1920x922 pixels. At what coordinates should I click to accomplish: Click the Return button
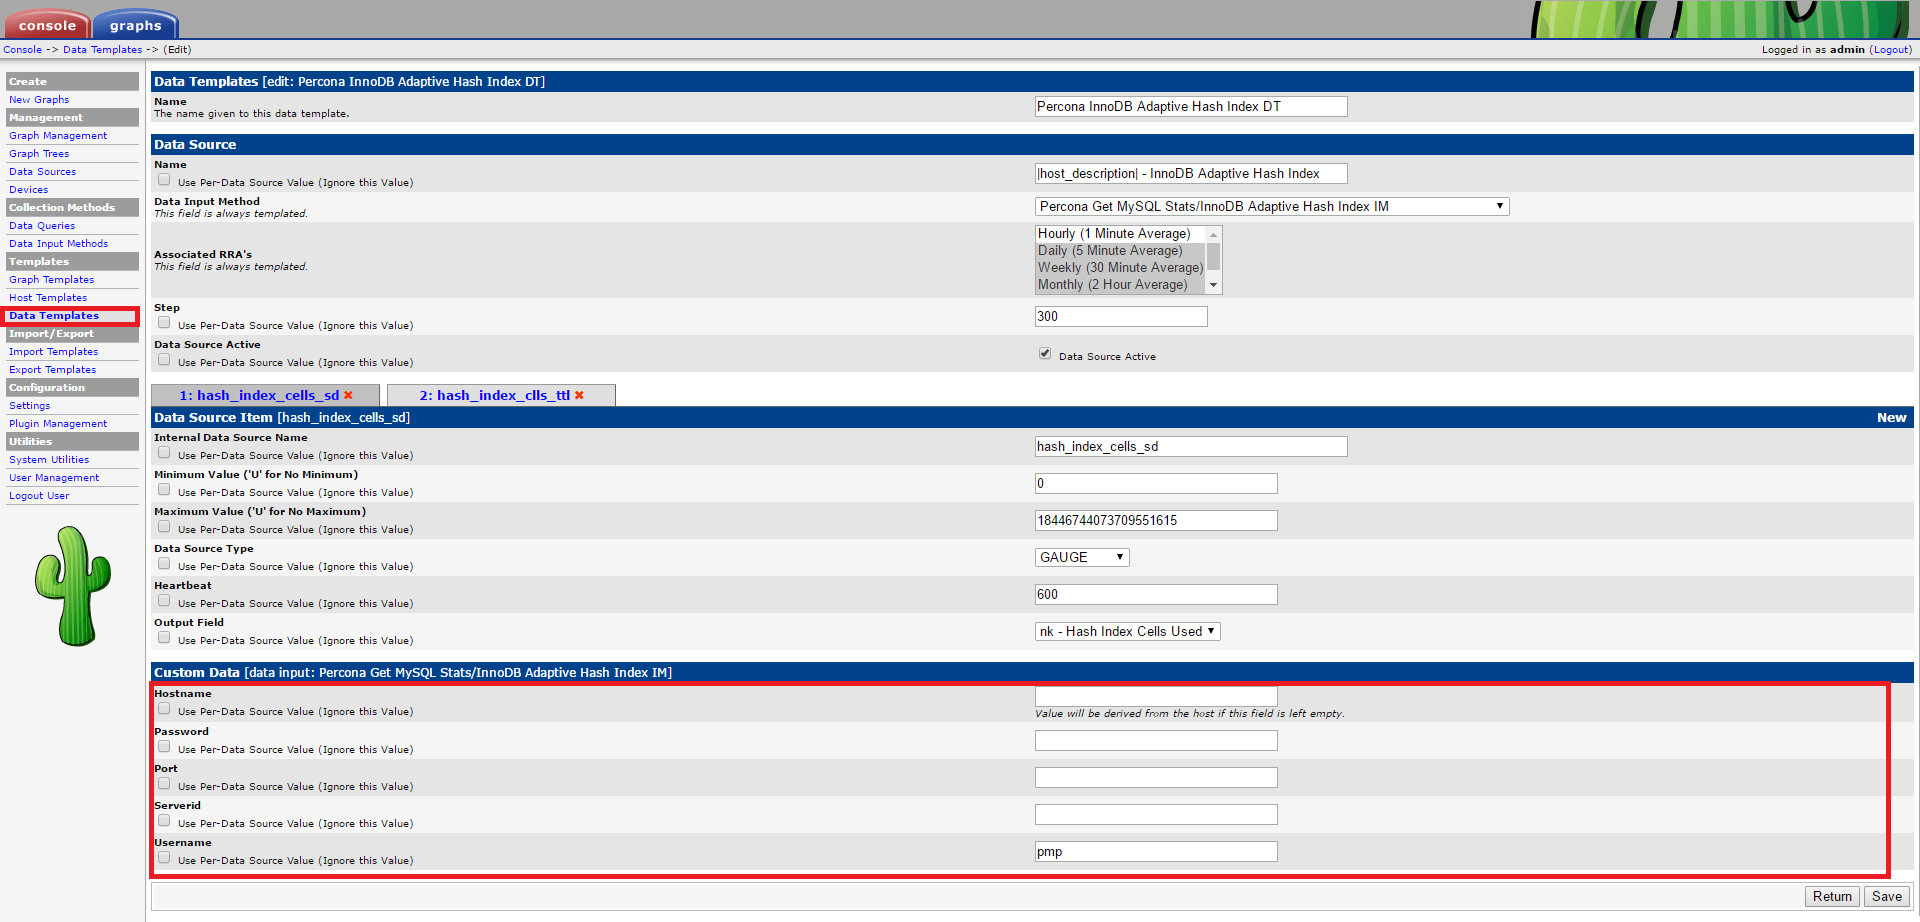tap(1832, 897)
